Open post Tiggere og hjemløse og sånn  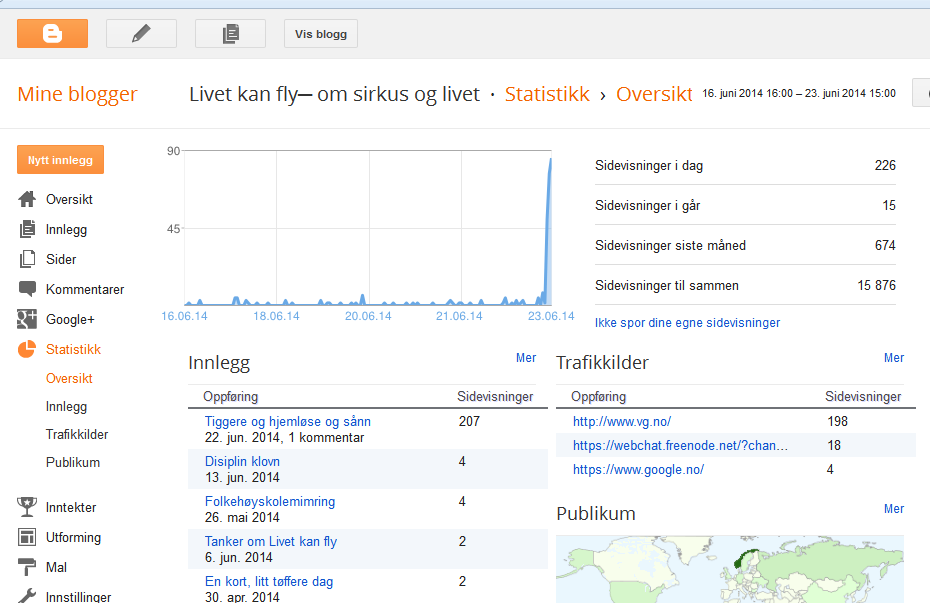point(287,422)
